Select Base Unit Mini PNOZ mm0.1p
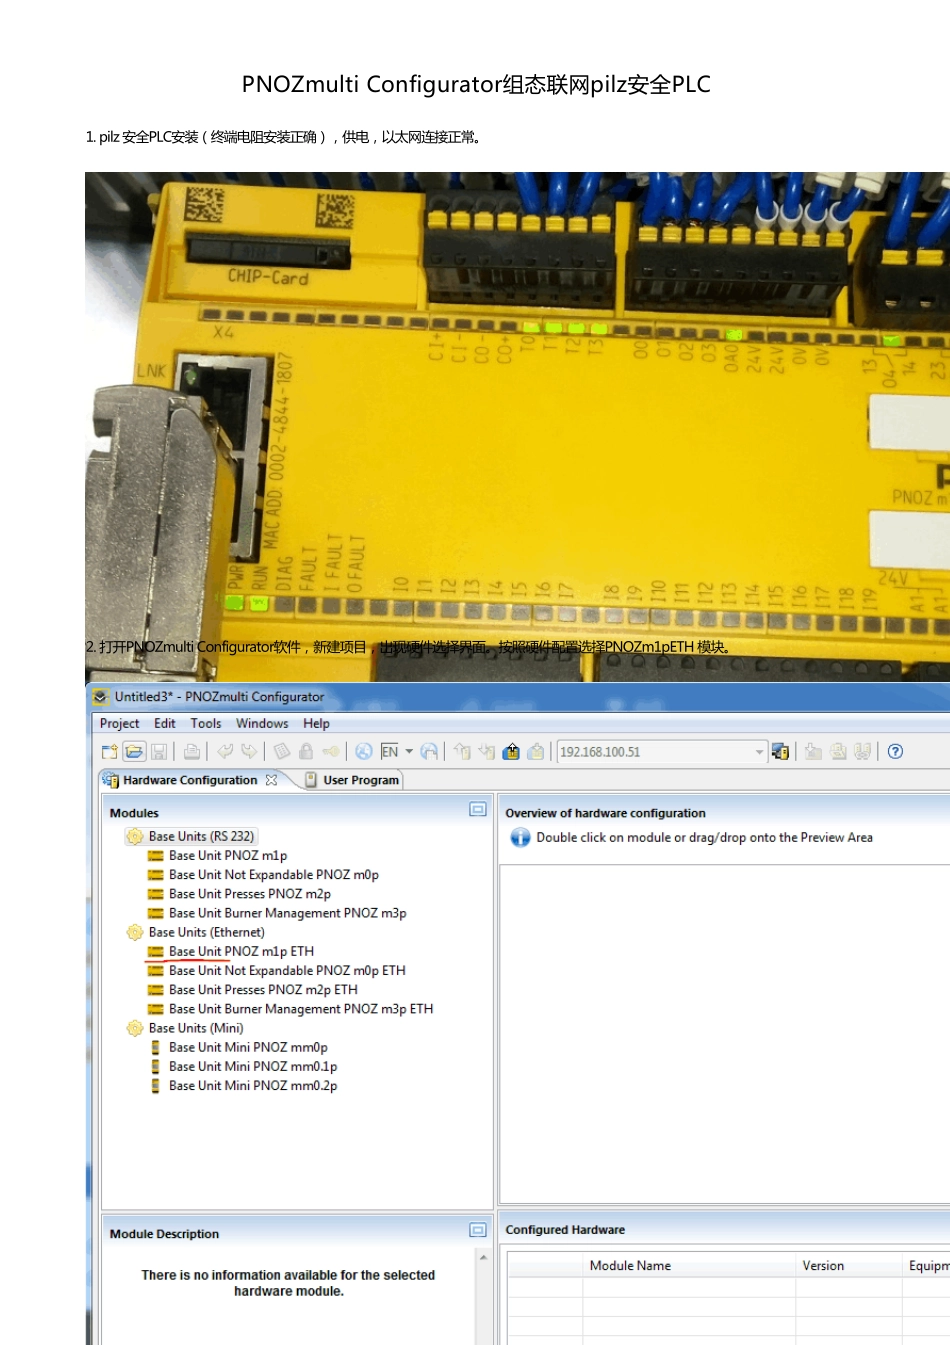This screenshot has width=950, height=1345. click(253, 1066)
